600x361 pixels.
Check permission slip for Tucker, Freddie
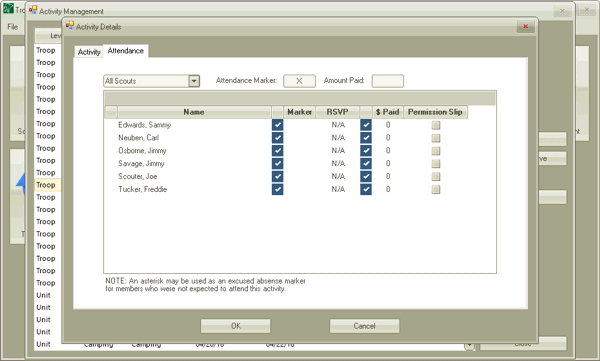(x=436, y=189)
